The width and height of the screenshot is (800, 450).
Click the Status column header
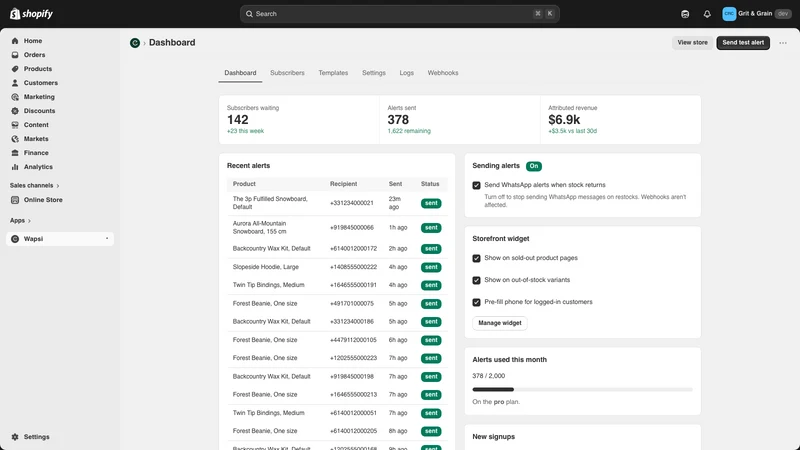[x=430, y=184]
